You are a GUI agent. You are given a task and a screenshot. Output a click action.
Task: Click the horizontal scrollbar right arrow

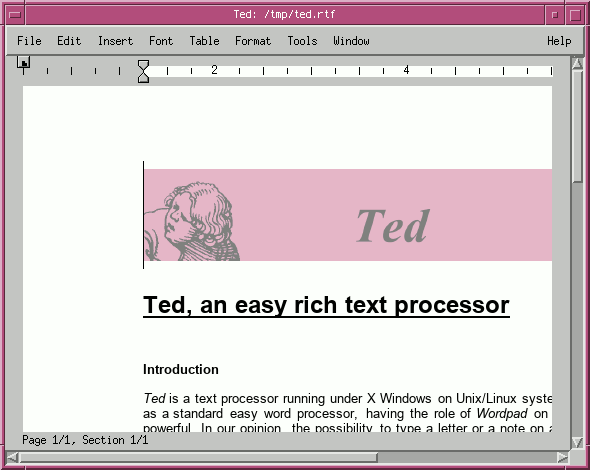tap(563, 457)
